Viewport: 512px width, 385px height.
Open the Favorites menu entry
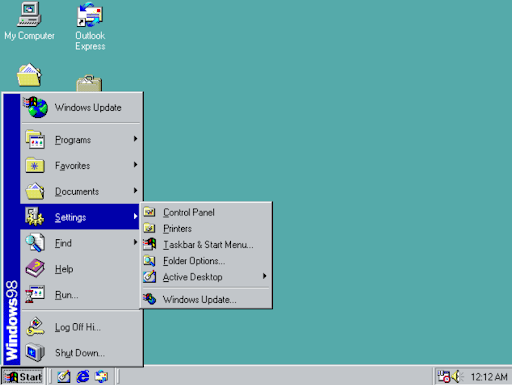(80, 165)
